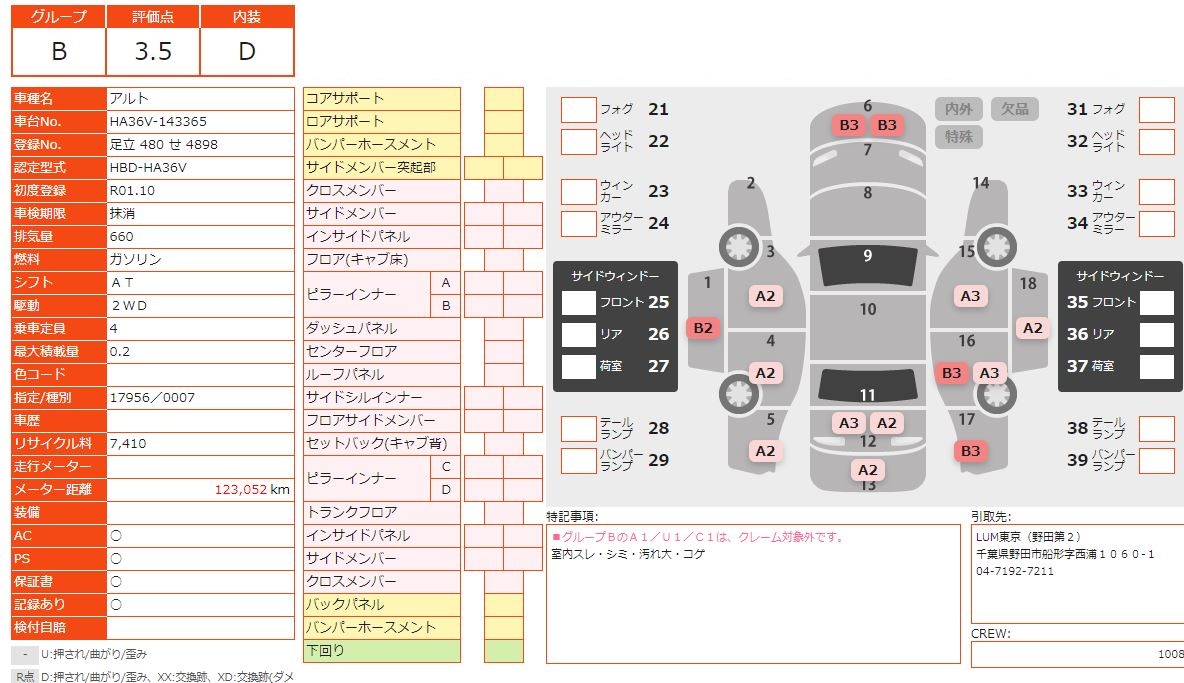Select the A2 damage marker near panel 3

click(x=765, y=296)
